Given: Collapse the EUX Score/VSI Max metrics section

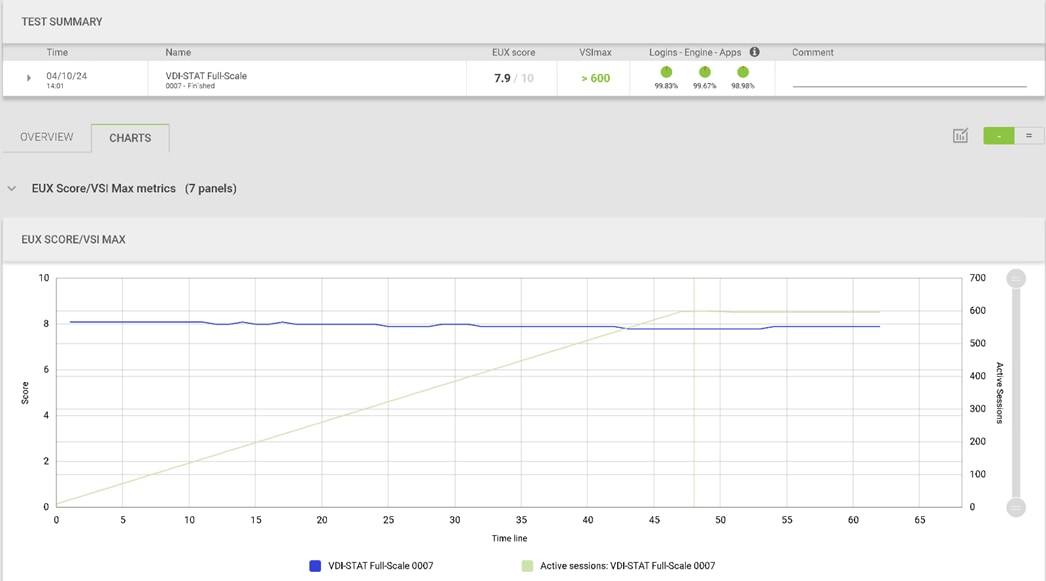Looking at the screenshot, I should (x=12, y=189).
